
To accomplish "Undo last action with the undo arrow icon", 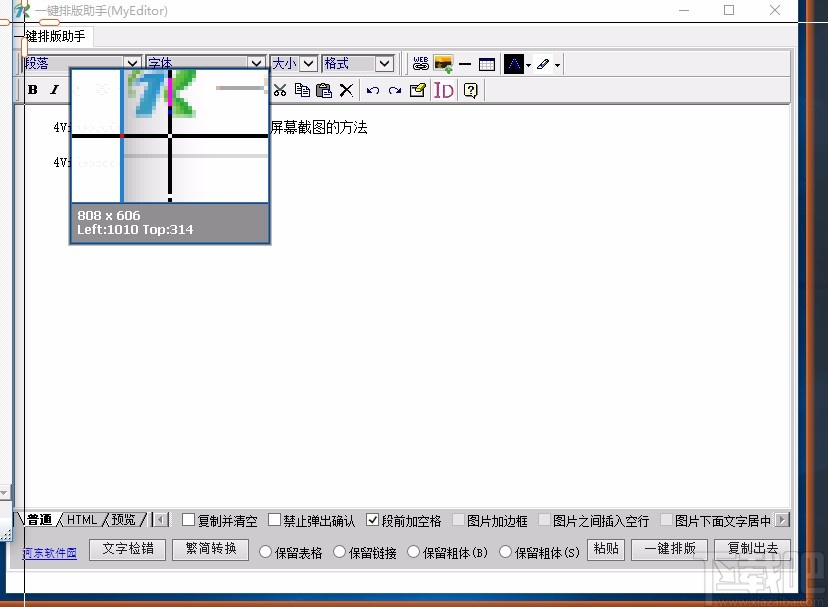I will tap(371, 90).
